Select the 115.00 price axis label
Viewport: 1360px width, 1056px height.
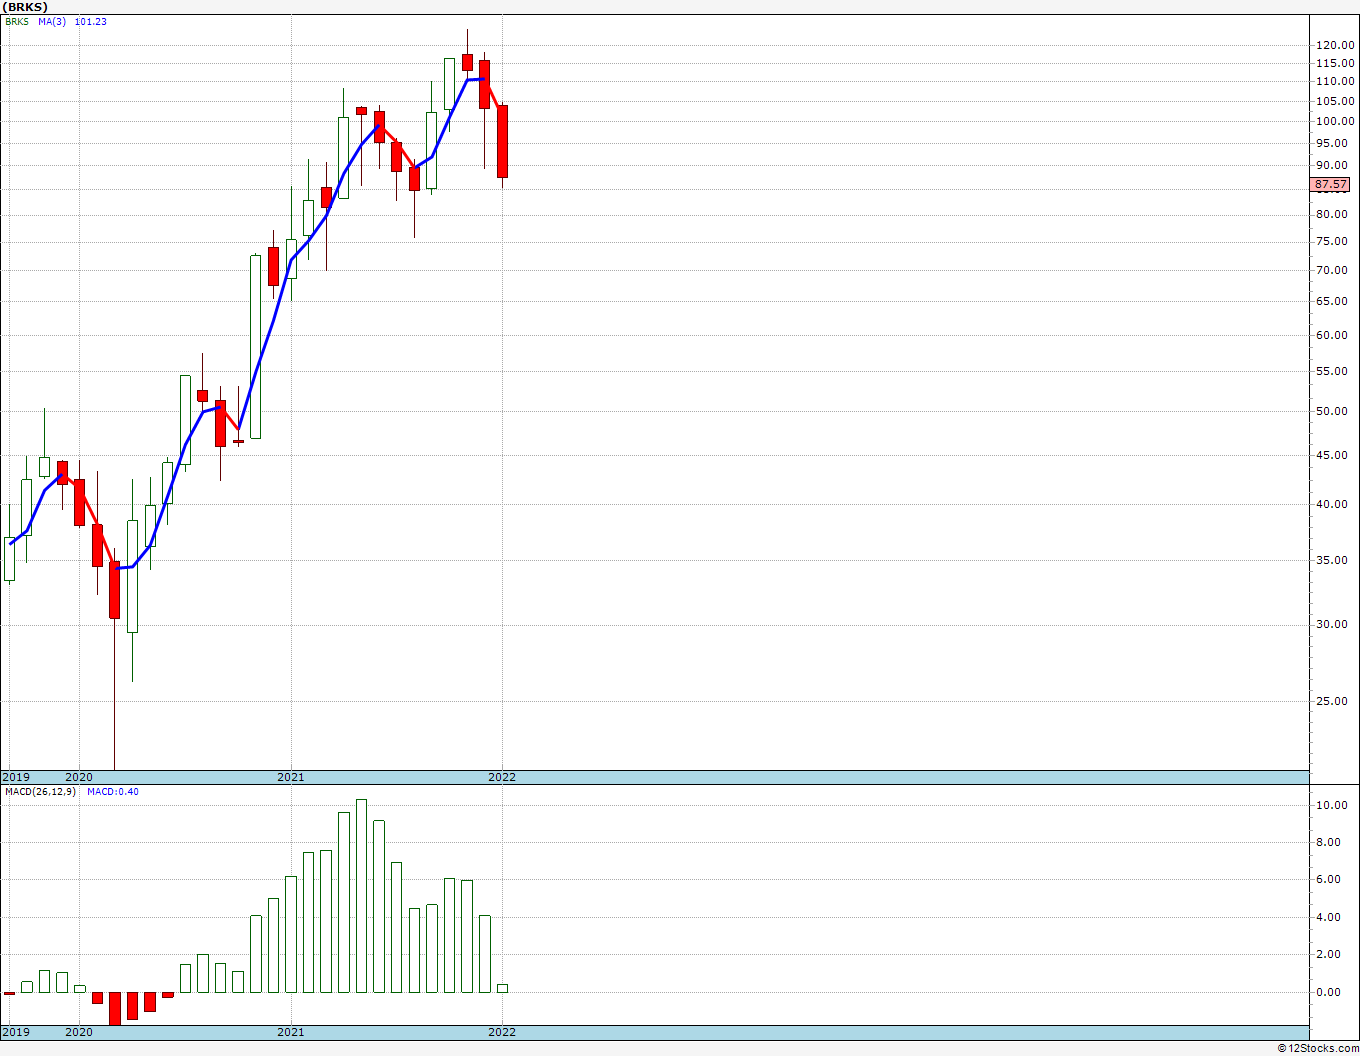tap(1335, 63)
